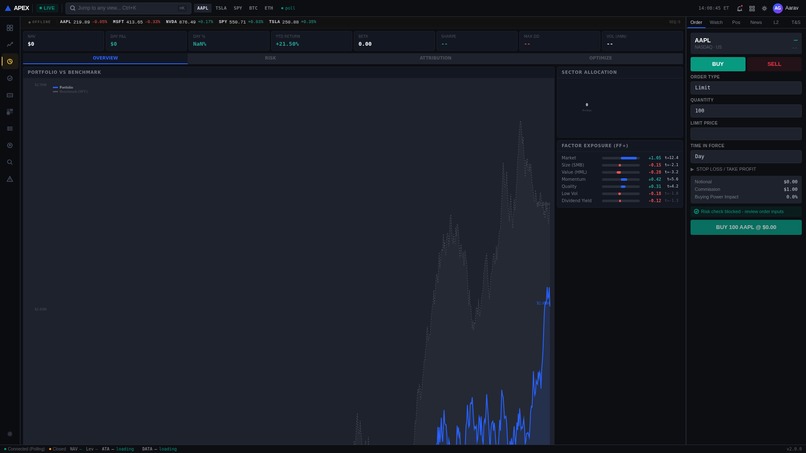Click the Risk check blocked message

coord(745,211)
